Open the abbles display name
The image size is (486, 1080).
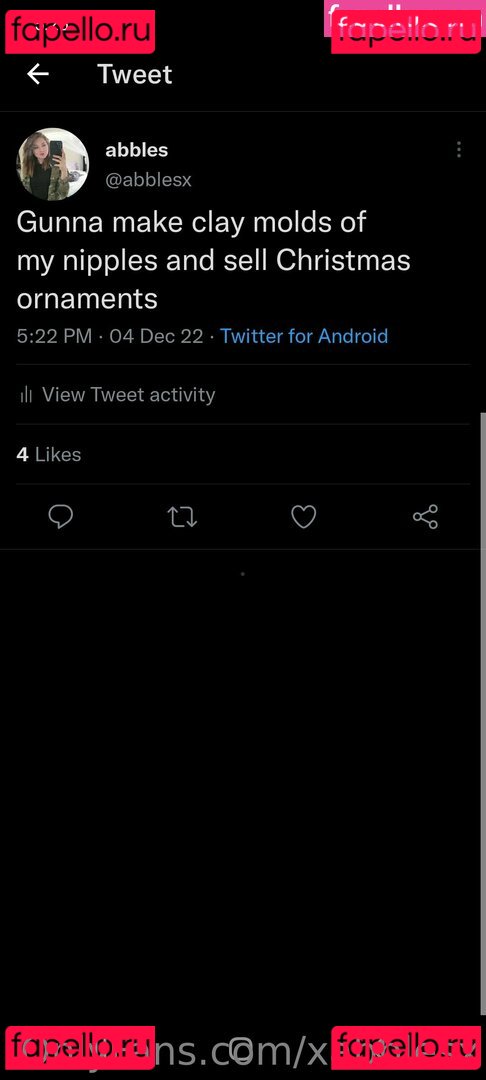(x=136, y=149)
